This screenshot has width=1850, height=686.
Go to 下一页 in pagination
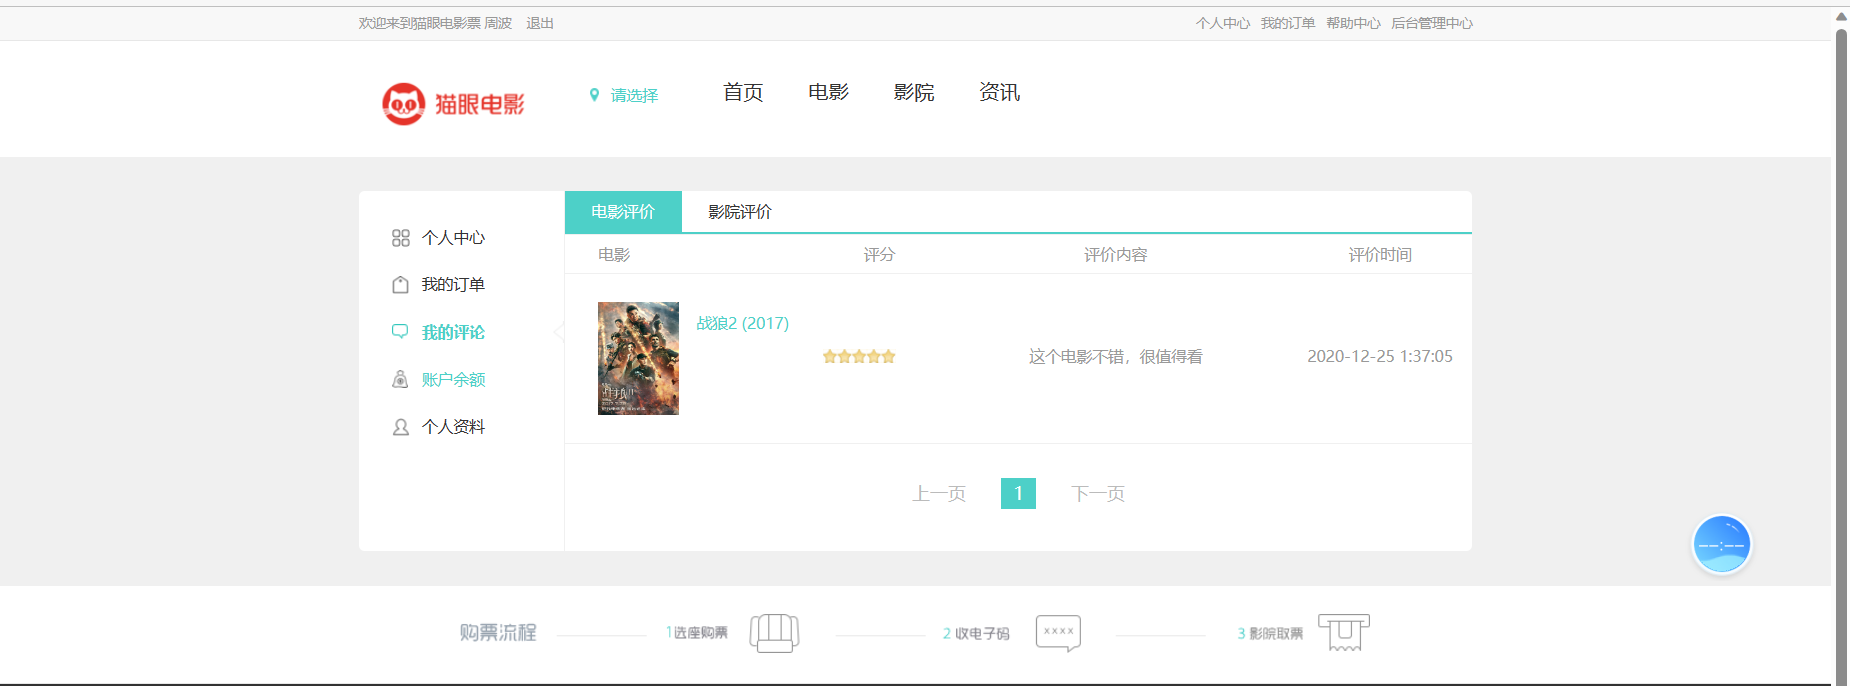pos(1097,493)
